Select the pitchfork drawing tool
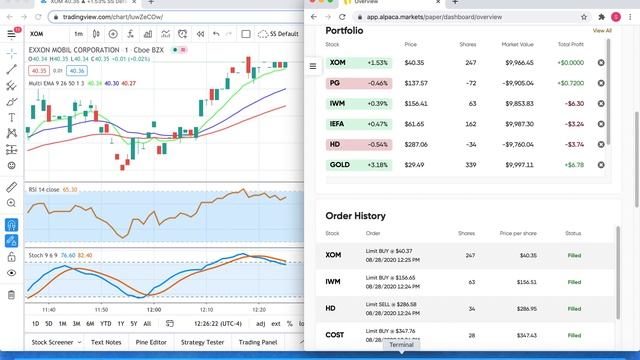The width and height of the screenshot is (640, 360). [11, 86]
